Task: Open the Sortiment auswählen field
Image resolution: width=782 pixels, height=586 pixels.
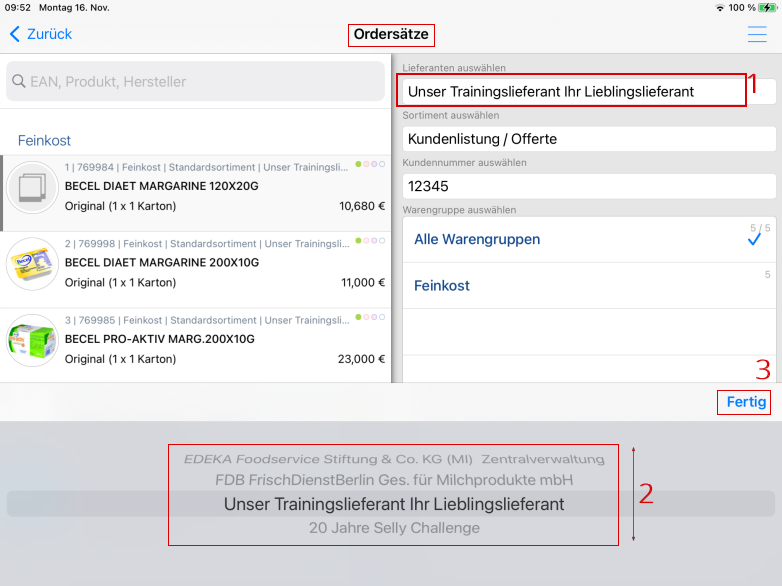Action: (x=589, y=138)
